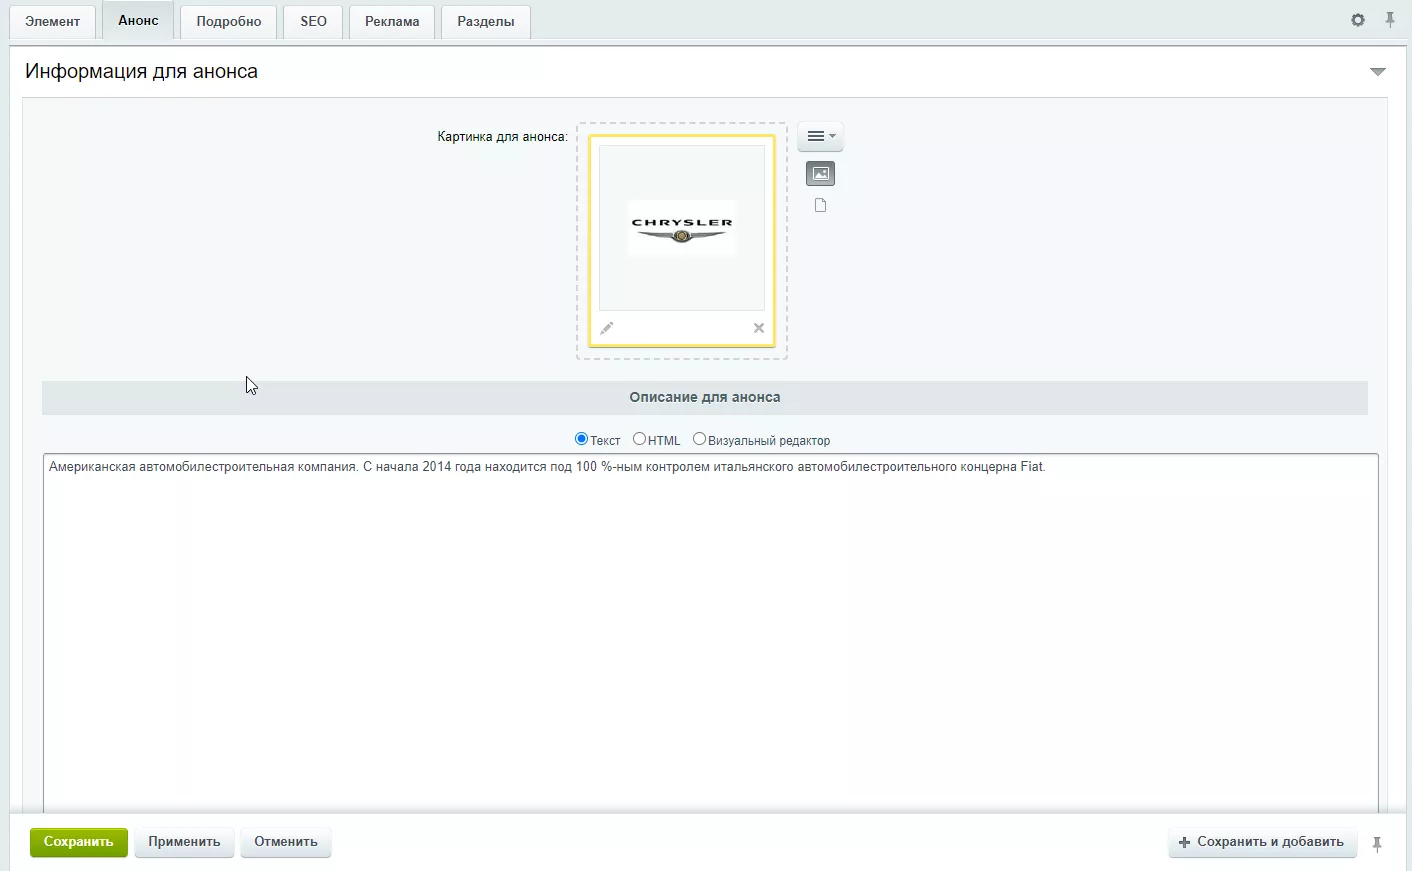Switch to the Подробно tab
Viewport: 1412px width, 871px height.
(229, 21)
